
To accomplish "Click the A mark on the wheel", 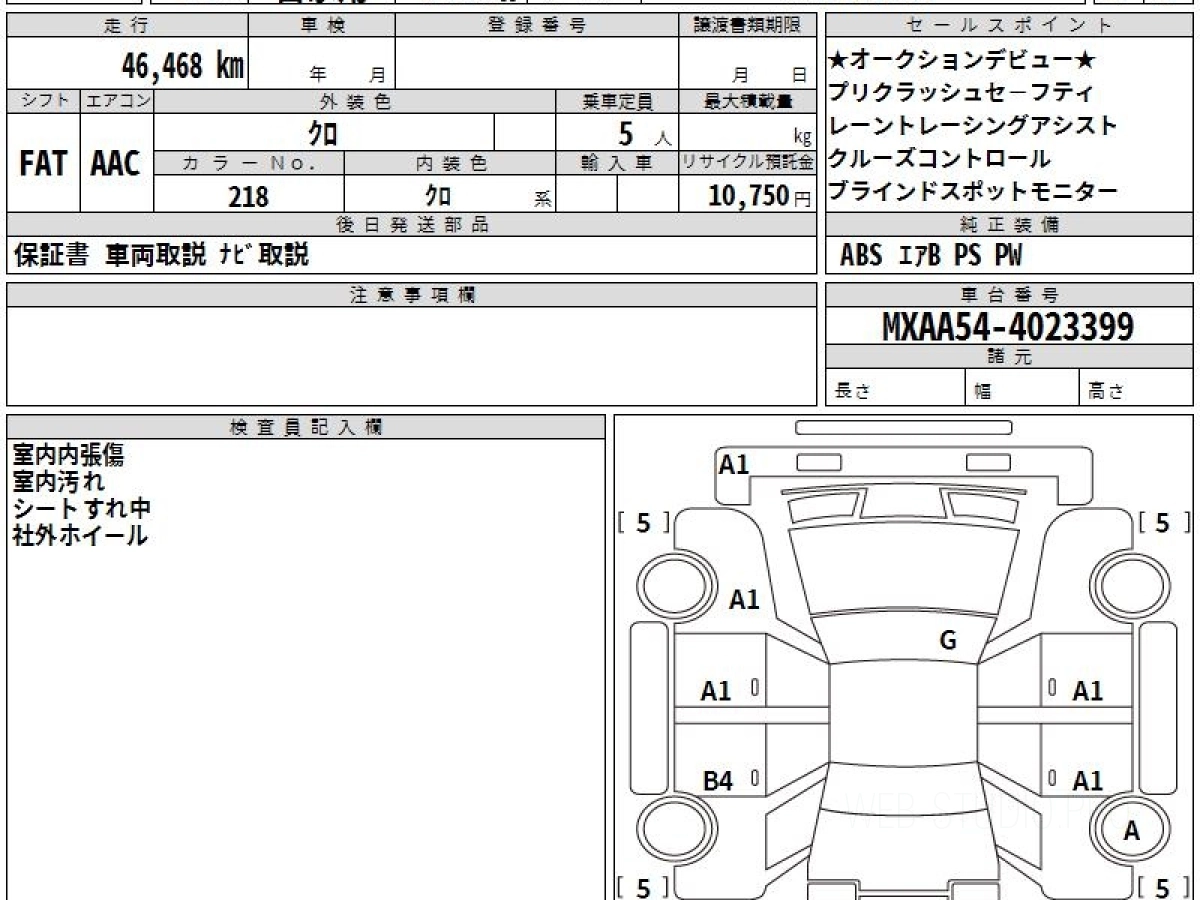I will pyautogui.click(x=1132, y=830).
